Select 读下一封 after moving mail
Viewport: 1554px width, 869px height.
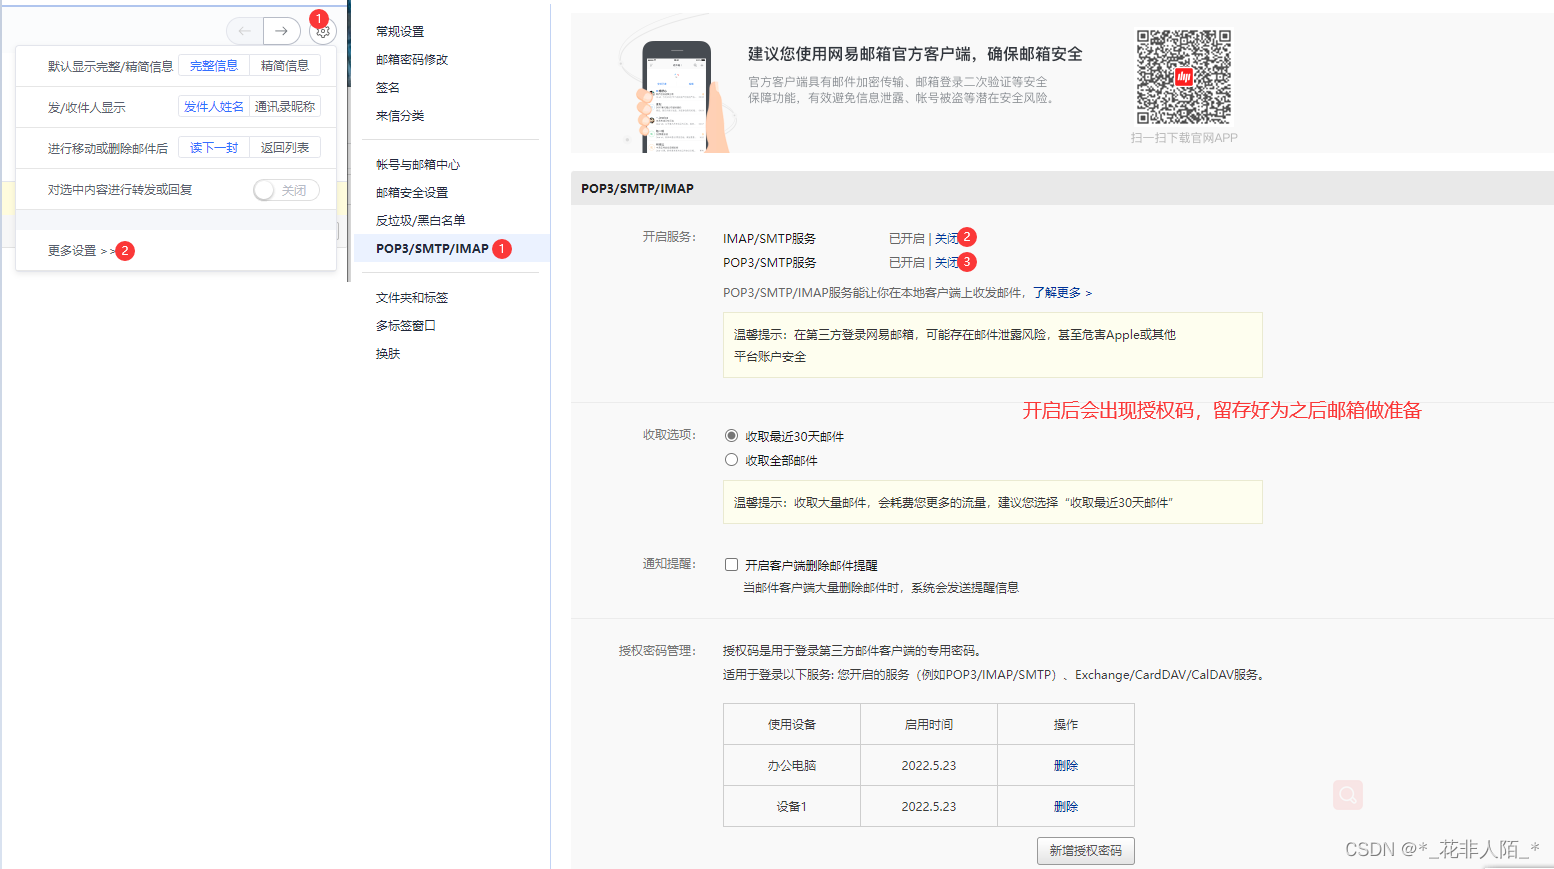pos(214,148)
